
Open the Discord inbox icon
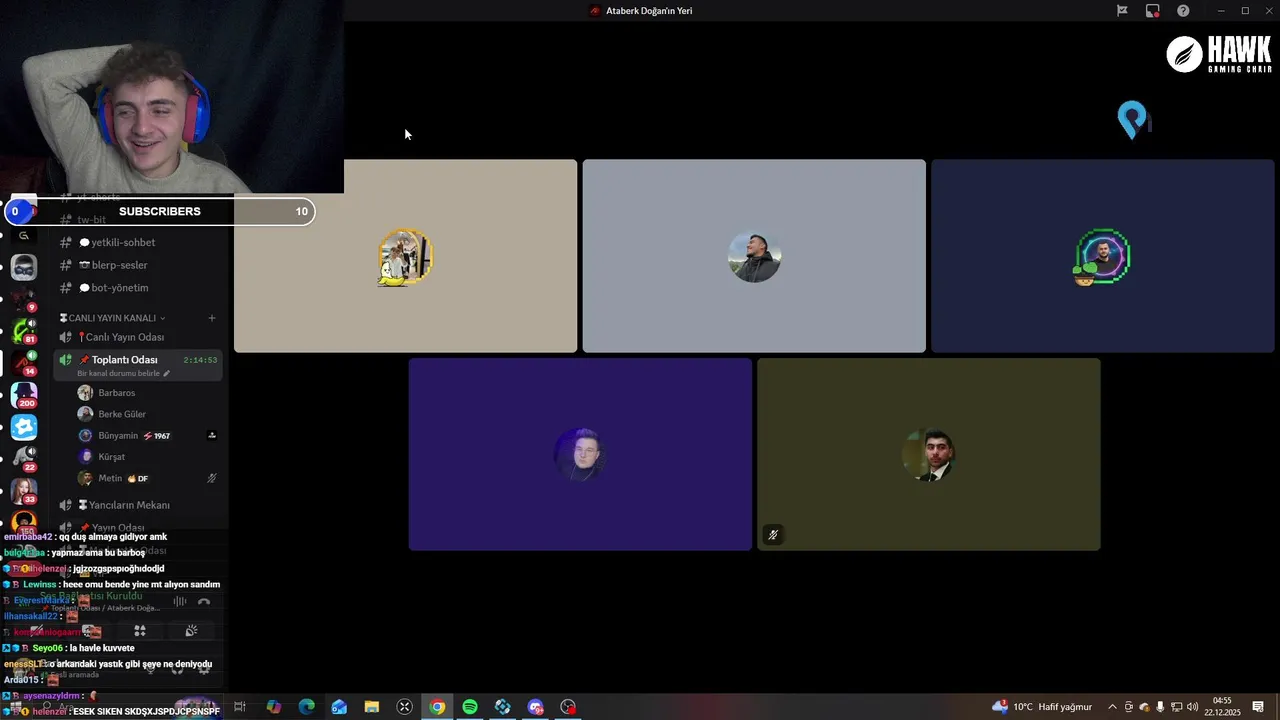point(1153,11)
